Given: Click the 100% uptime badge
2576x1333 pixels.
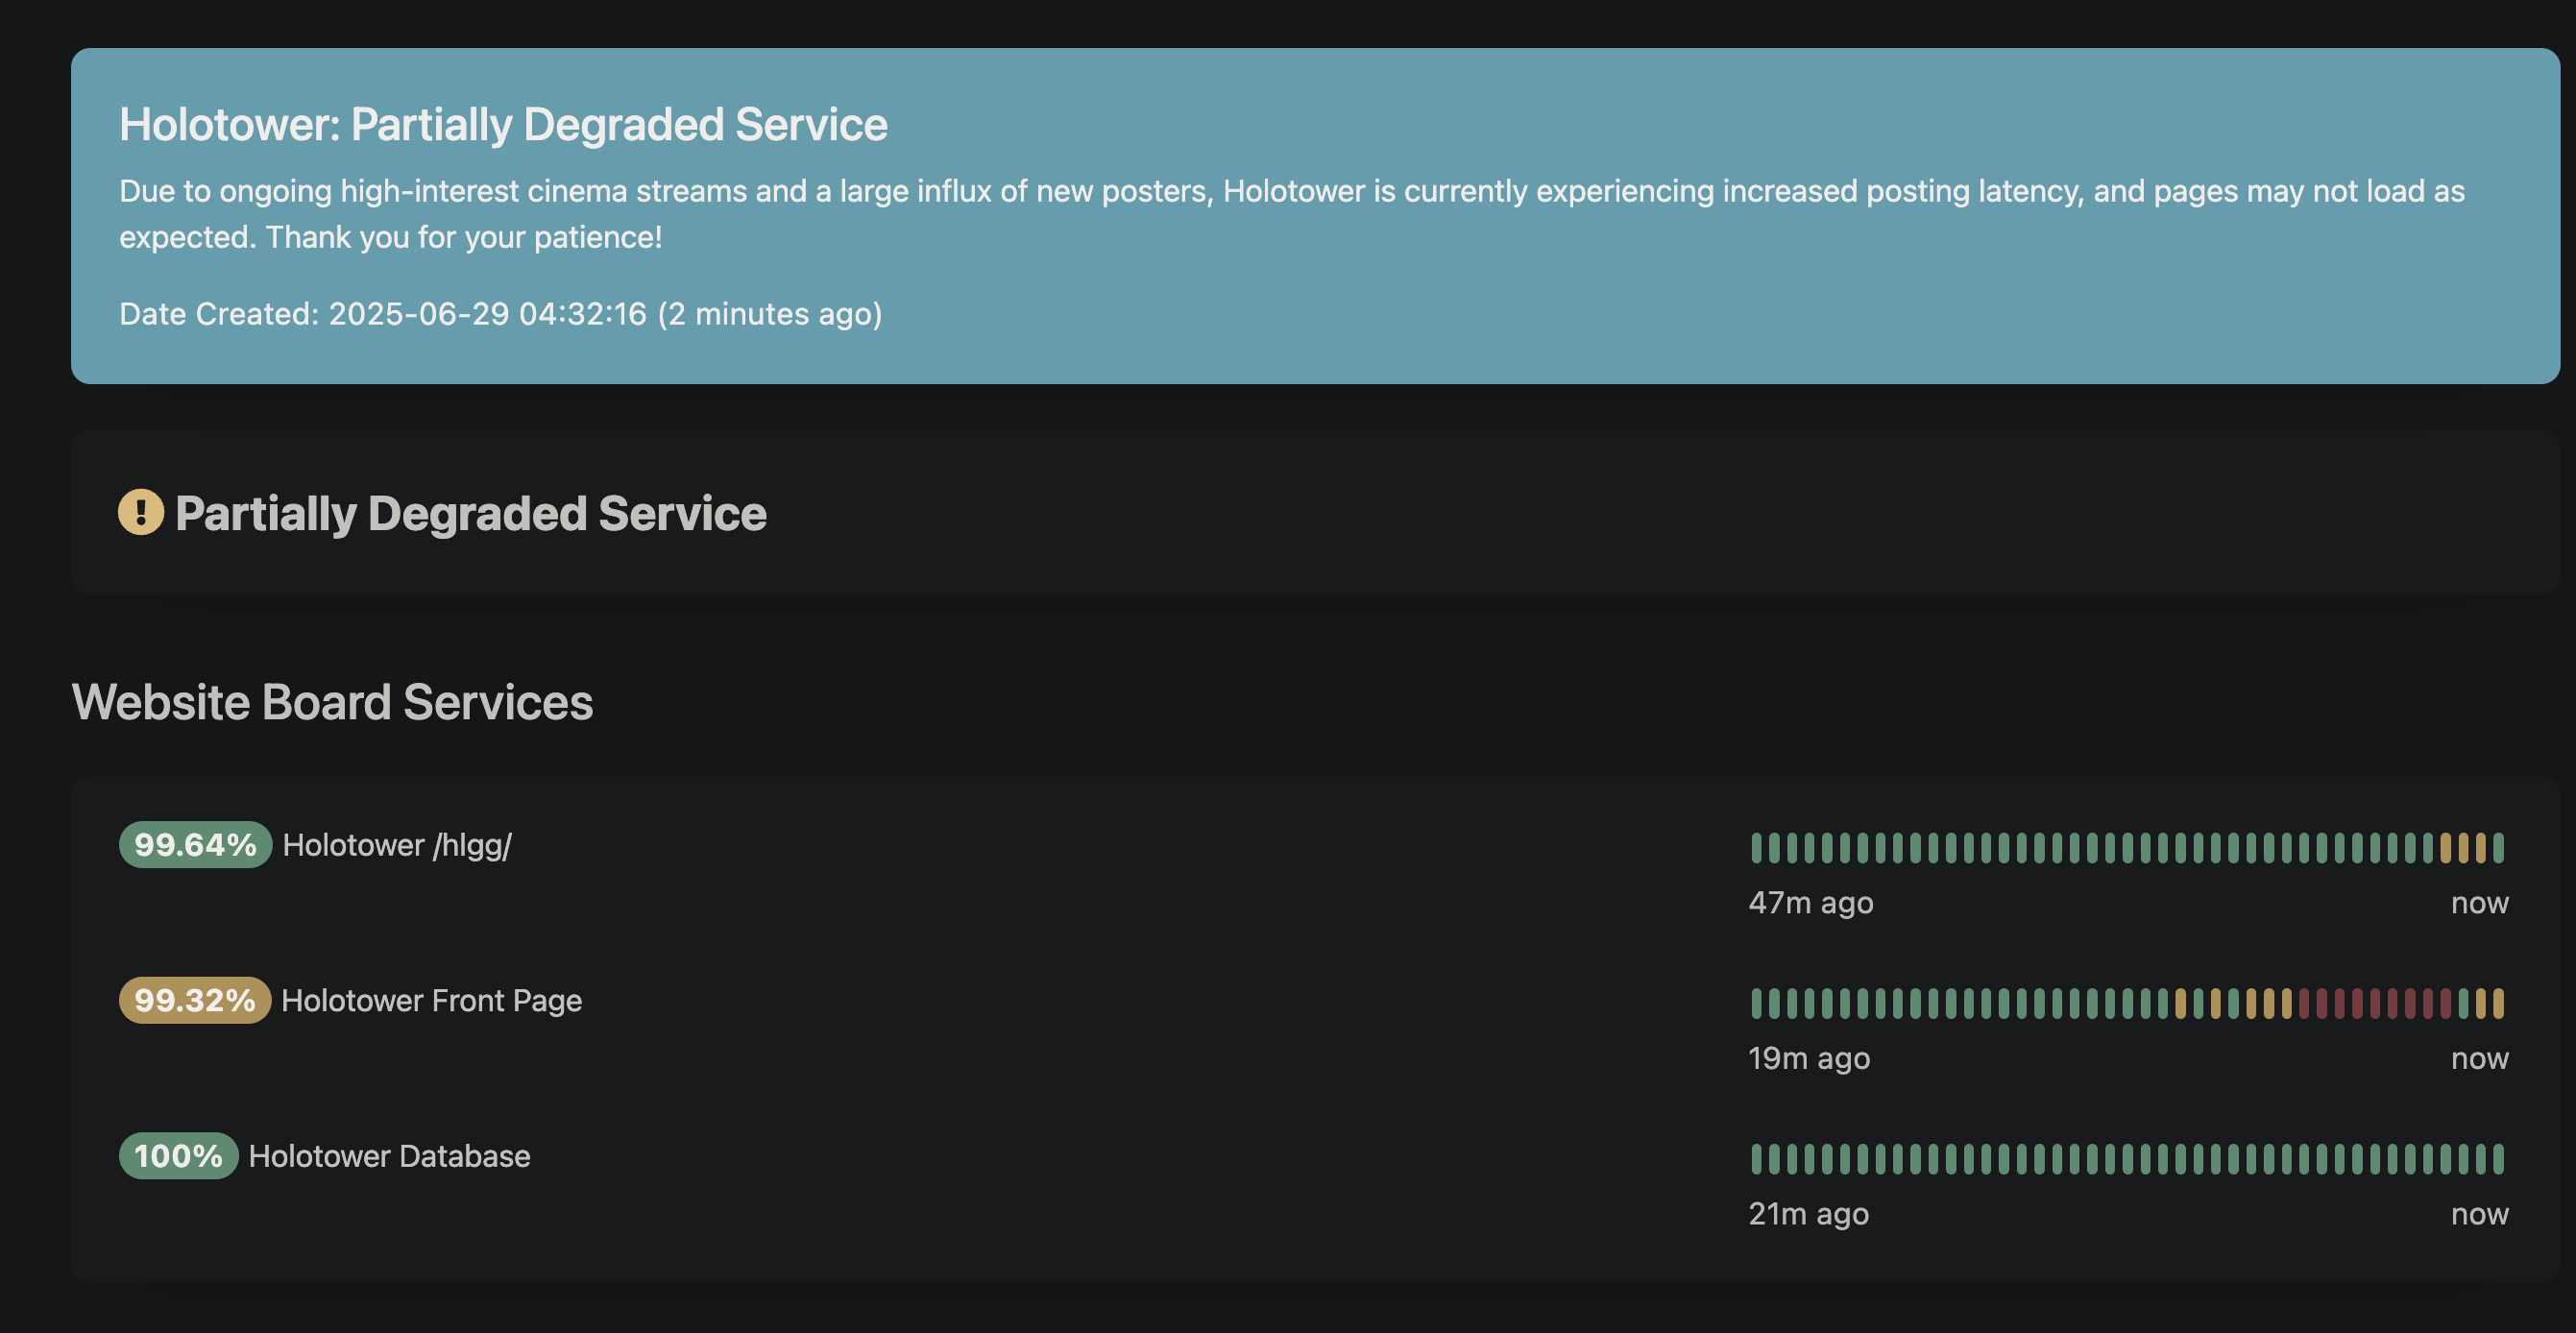Looking at the screenshot, I should point(178,1156).
